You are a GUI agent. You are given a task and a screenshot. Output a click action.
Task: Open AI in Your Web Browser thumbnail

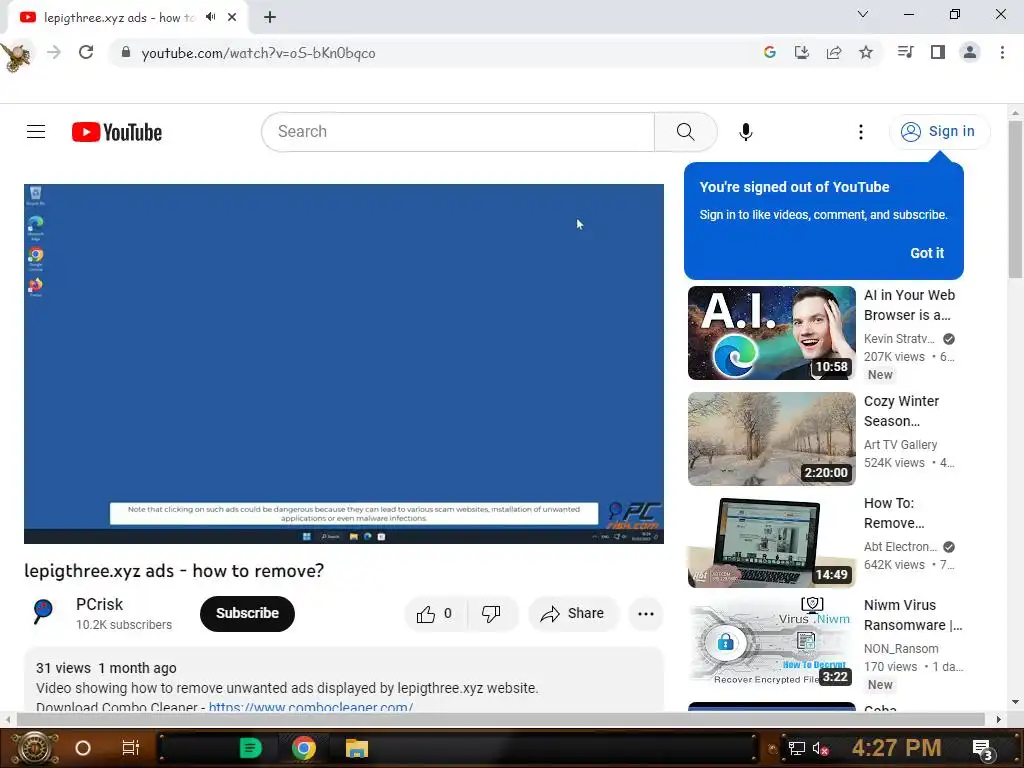click(x=771, y=333)
